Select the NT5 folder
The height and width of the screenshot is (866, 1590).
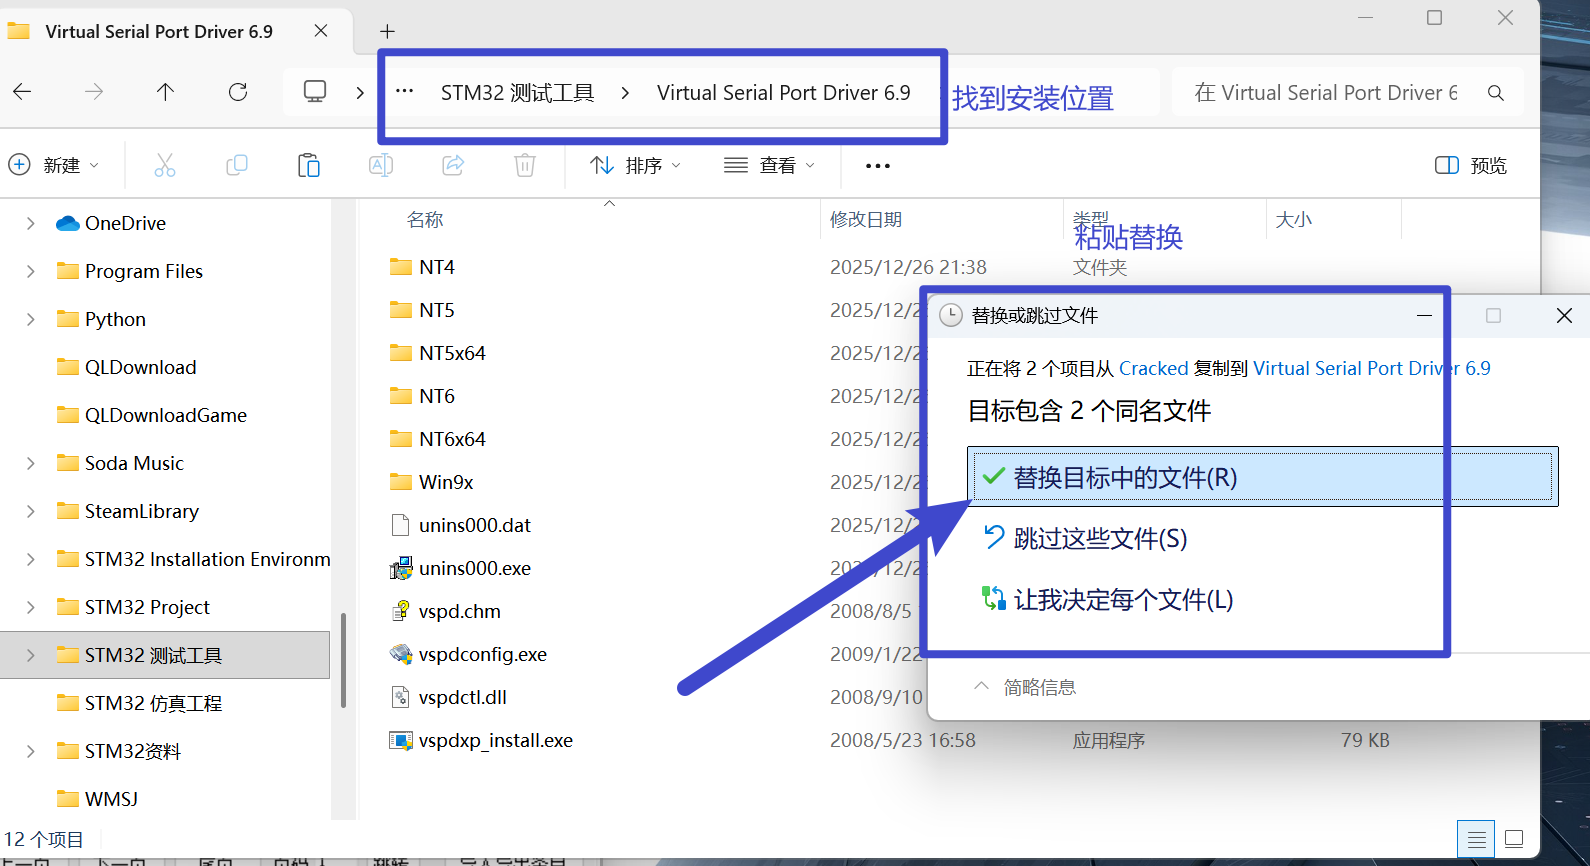pos(437,310)
